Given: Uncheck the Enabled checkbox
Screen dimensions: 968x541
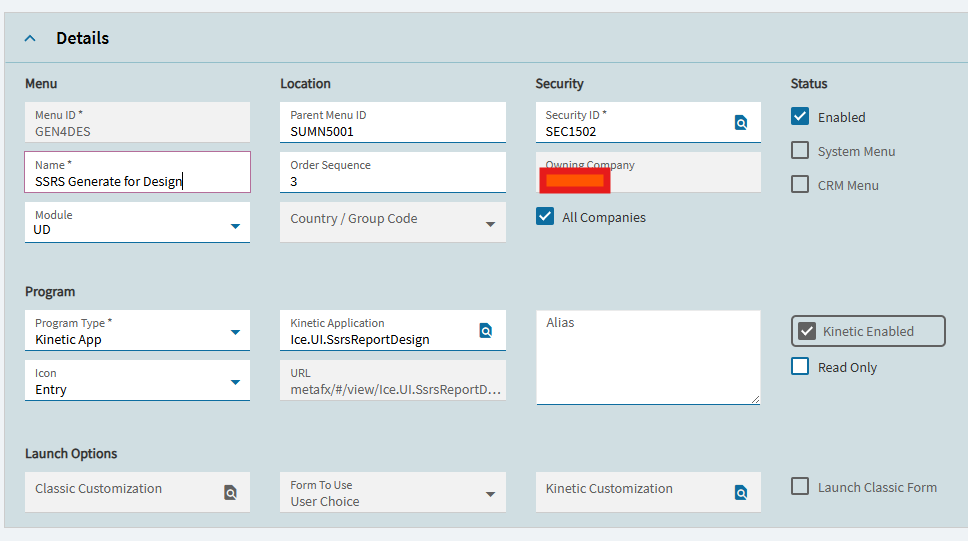Looking at the screenshot, I should point(800,116).
